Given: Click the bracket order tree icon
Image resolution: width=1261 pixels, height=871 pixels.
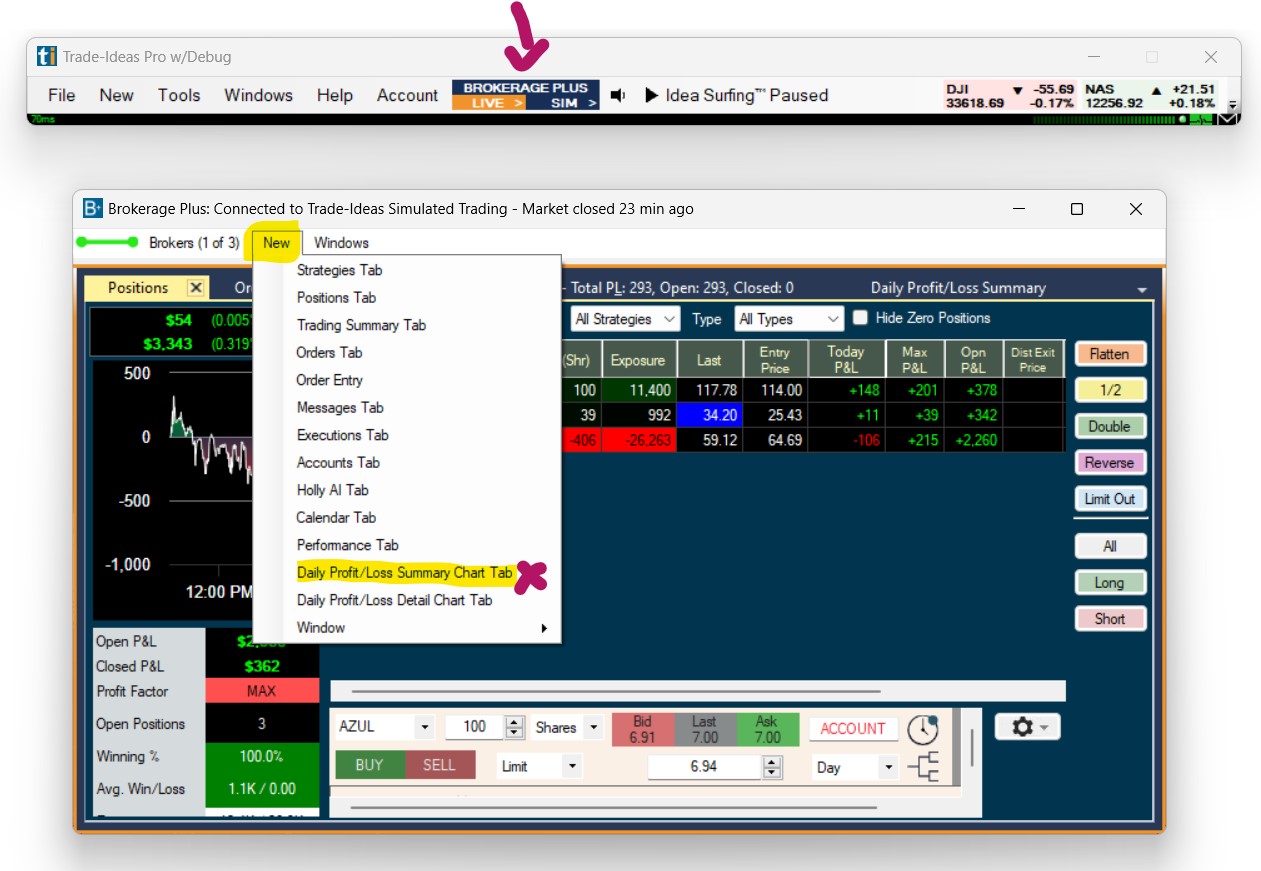Looking at the screenshot, I should coord(922,767).
